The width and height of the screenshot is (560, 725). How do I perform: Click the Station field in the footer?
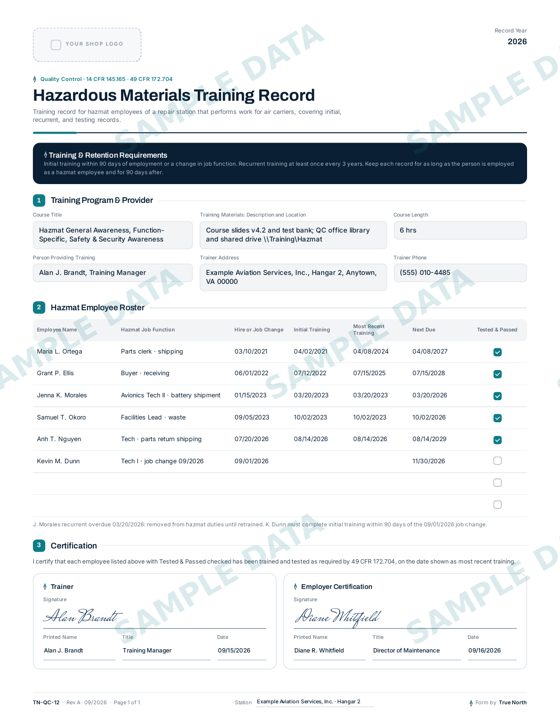point(314,702)
